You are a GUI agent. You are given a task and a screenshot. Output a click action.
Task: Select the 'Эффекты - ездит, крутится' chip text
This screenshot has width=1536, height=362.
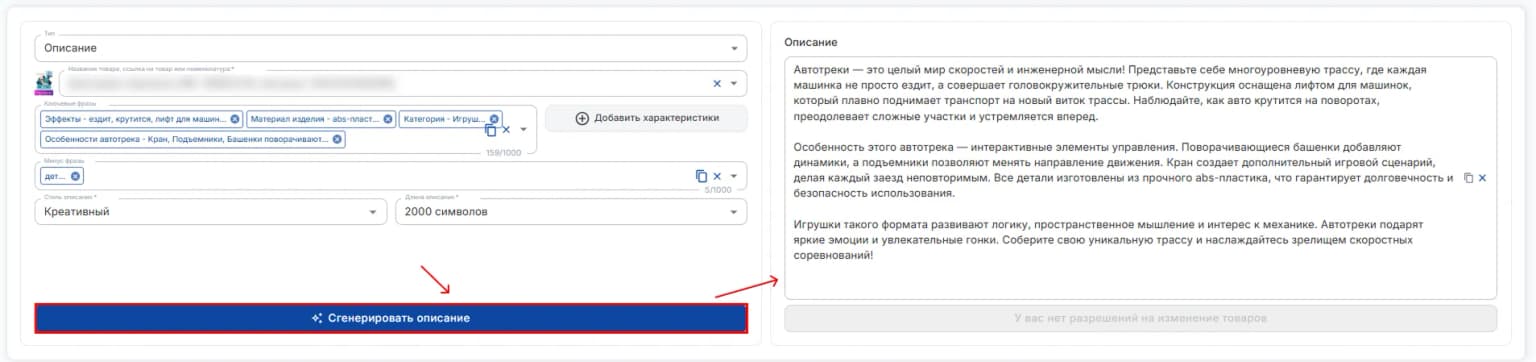click(x=135, y=119)
